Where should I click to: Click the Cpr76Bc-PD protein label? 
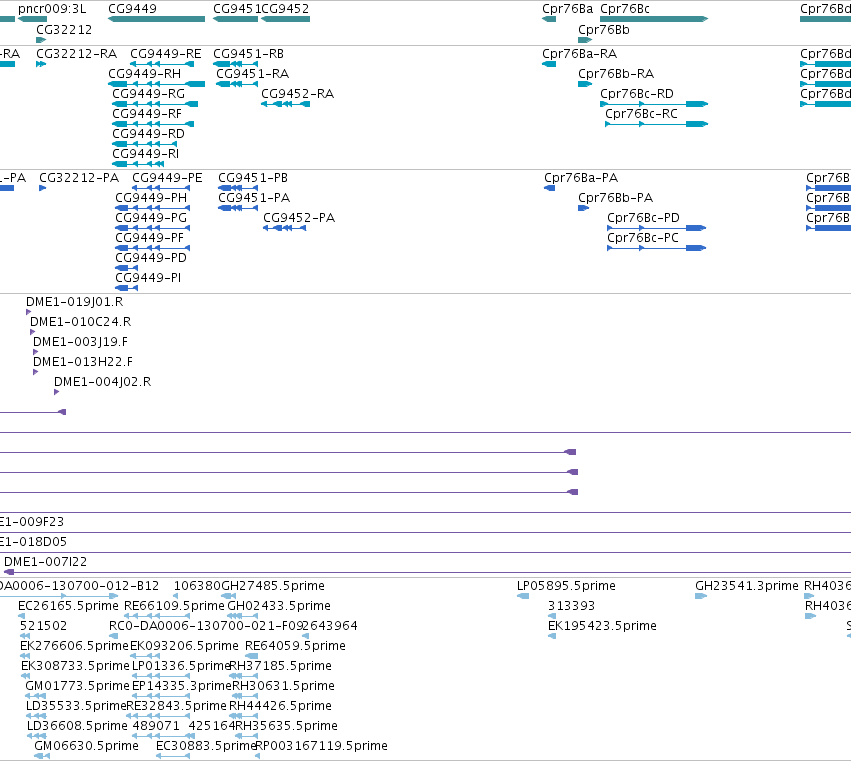click(643, 218)
